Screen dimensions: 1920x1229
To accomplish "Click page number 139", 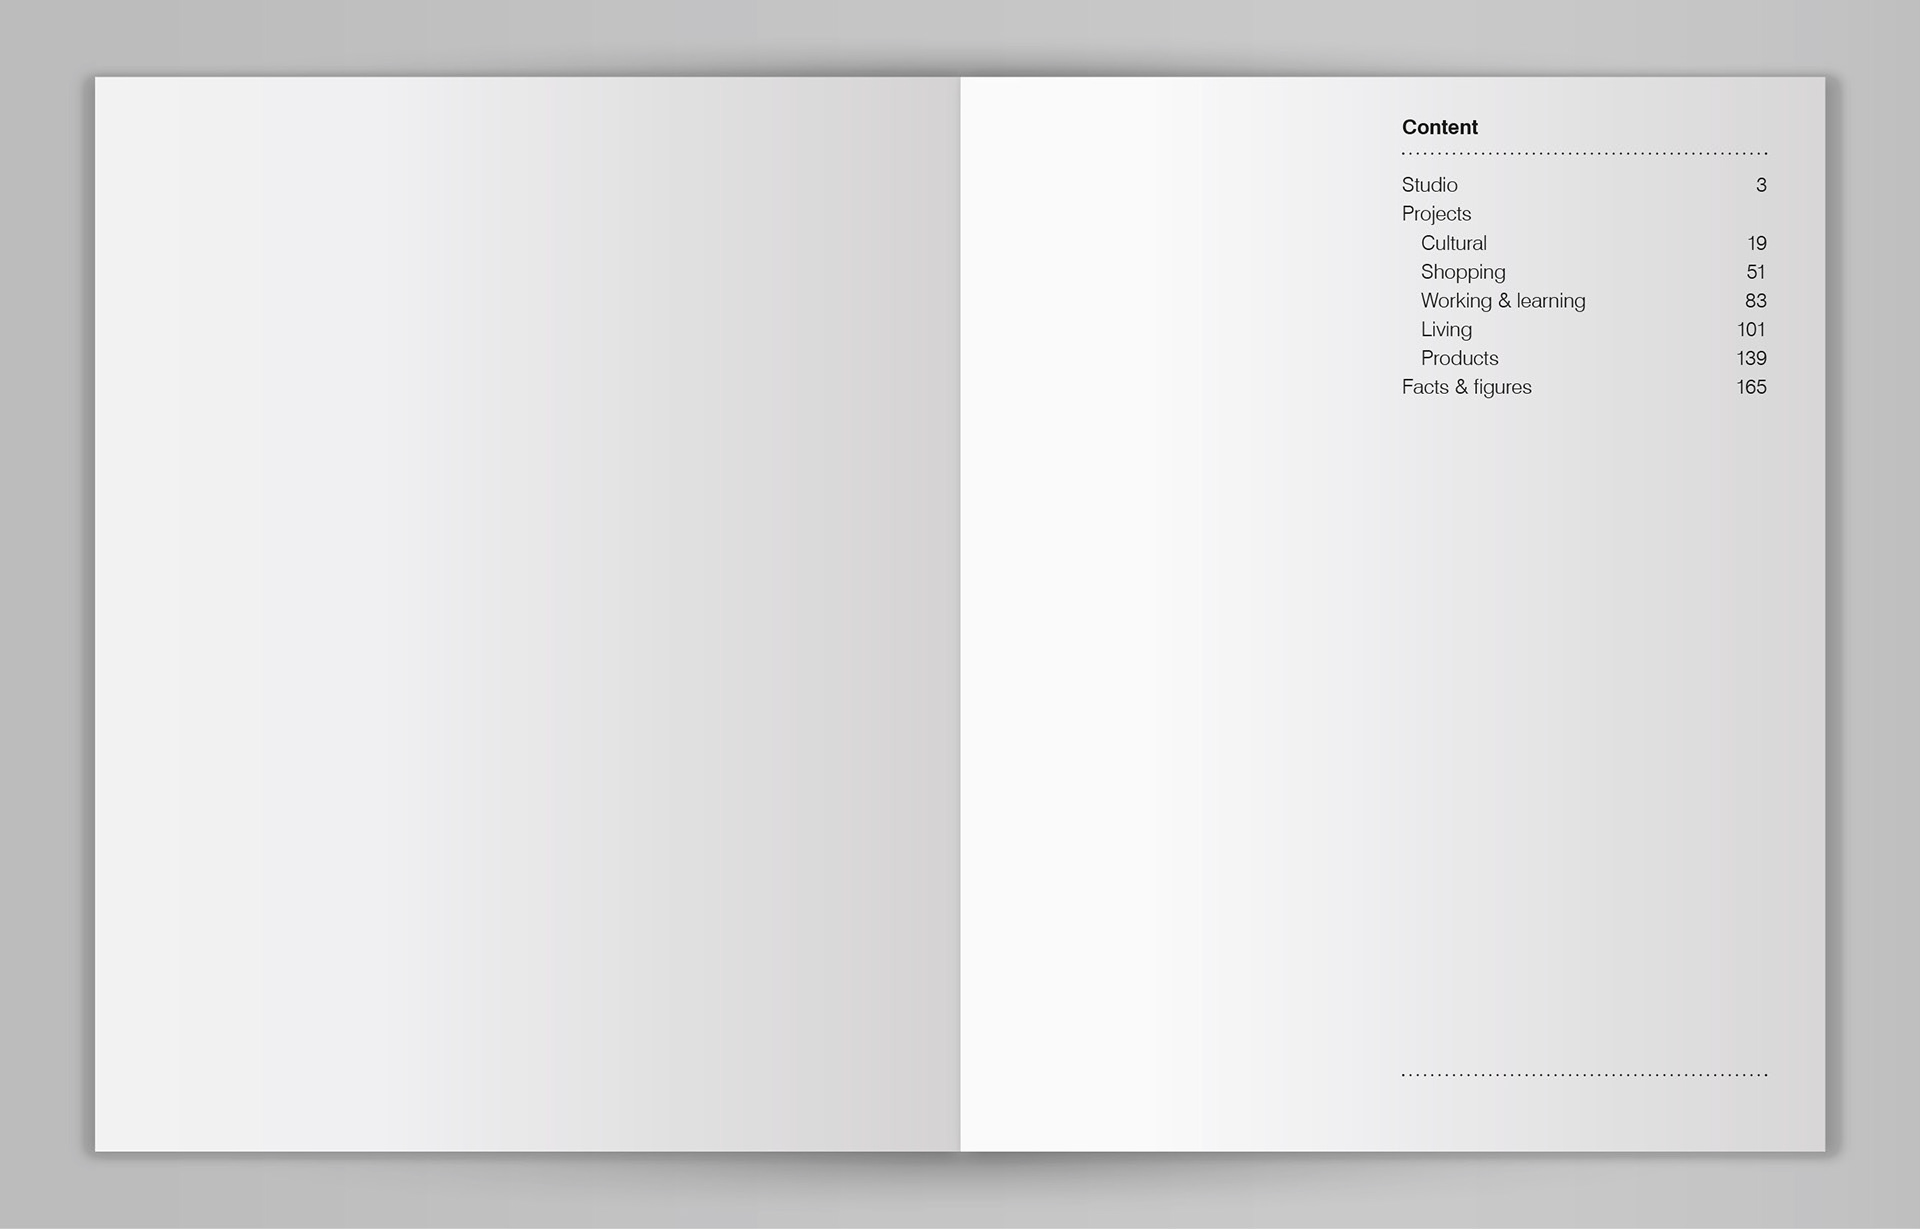I will [x=1751, y=358].
